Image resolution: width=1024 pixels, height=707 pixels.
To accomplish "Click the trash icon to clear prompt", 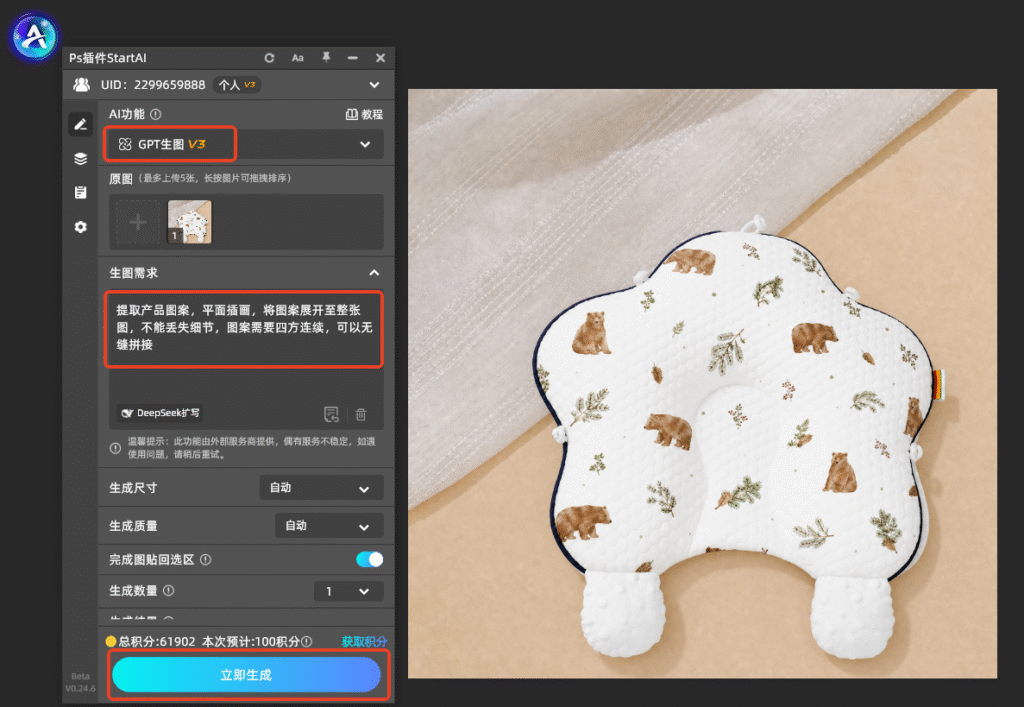I will click(x=360, y=415).
